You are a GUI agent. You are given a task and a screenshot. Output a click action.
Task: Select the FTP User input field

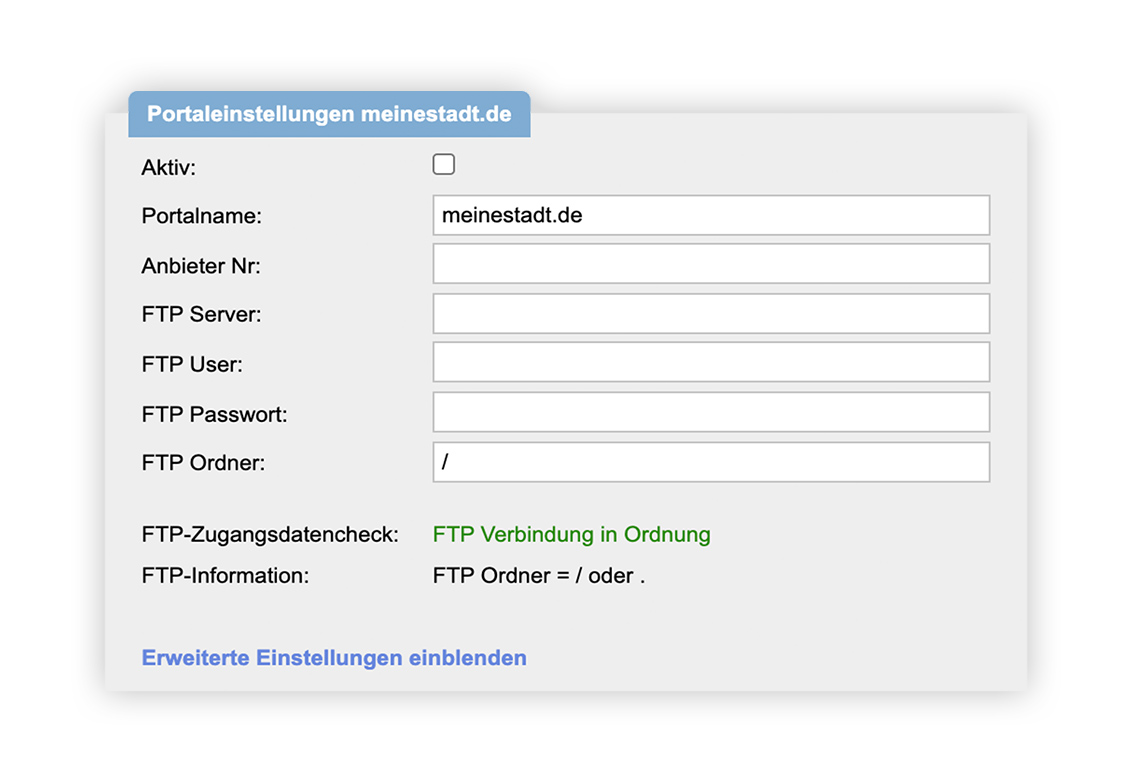click(x=711, y=361)
